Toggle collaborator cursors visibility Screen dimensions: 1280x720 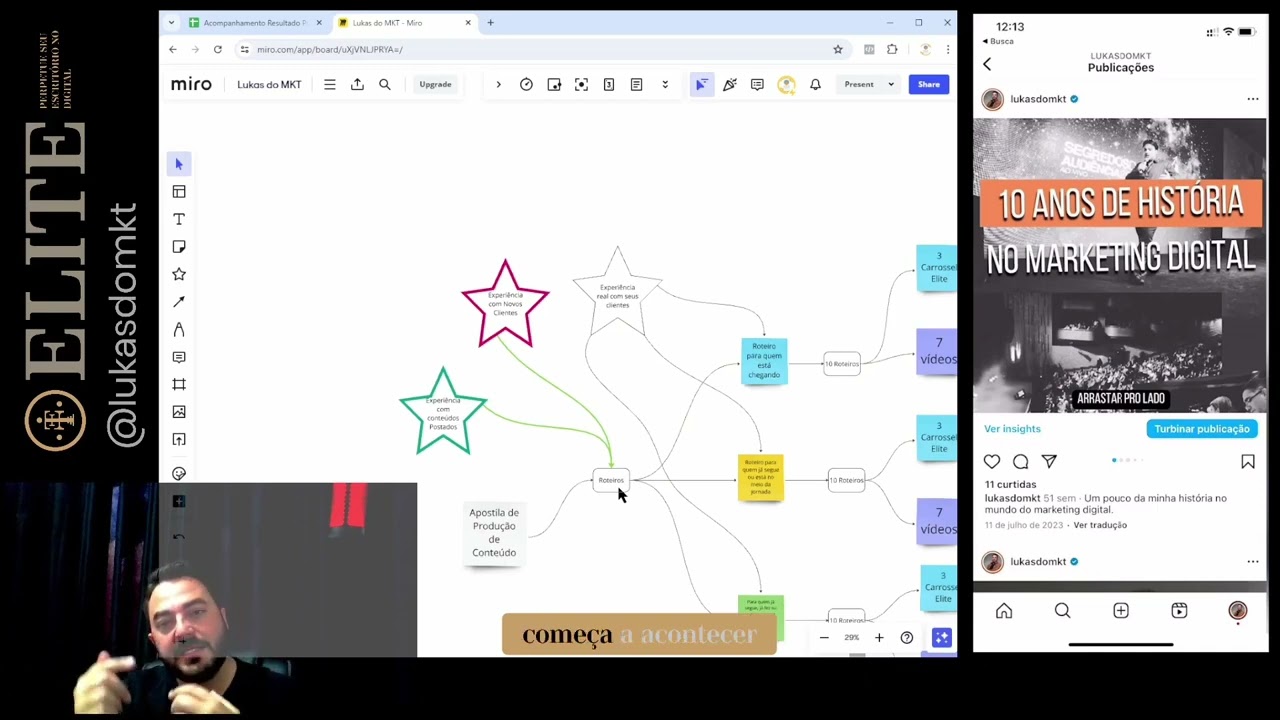coord(701,85)
